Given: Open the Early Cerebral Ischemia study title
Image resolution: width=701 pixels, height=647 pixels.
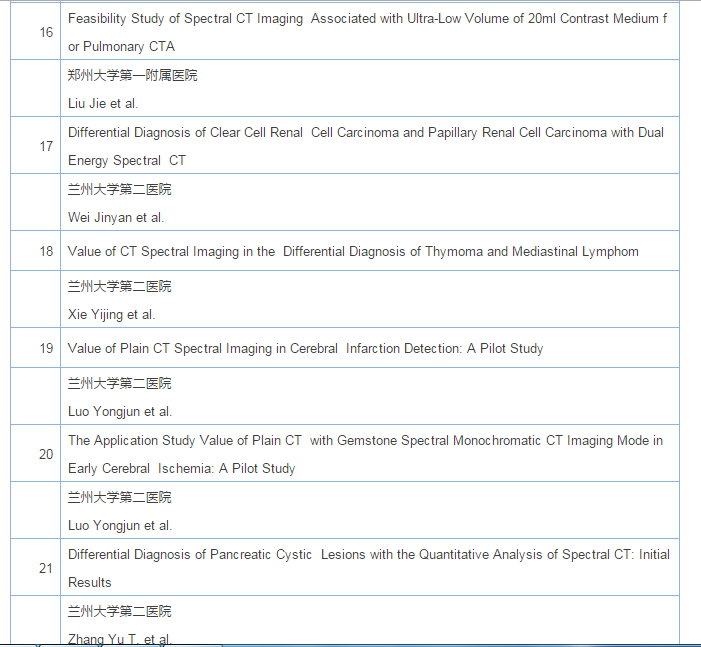Looking at the screenshot, I should [x=365, y=441].
